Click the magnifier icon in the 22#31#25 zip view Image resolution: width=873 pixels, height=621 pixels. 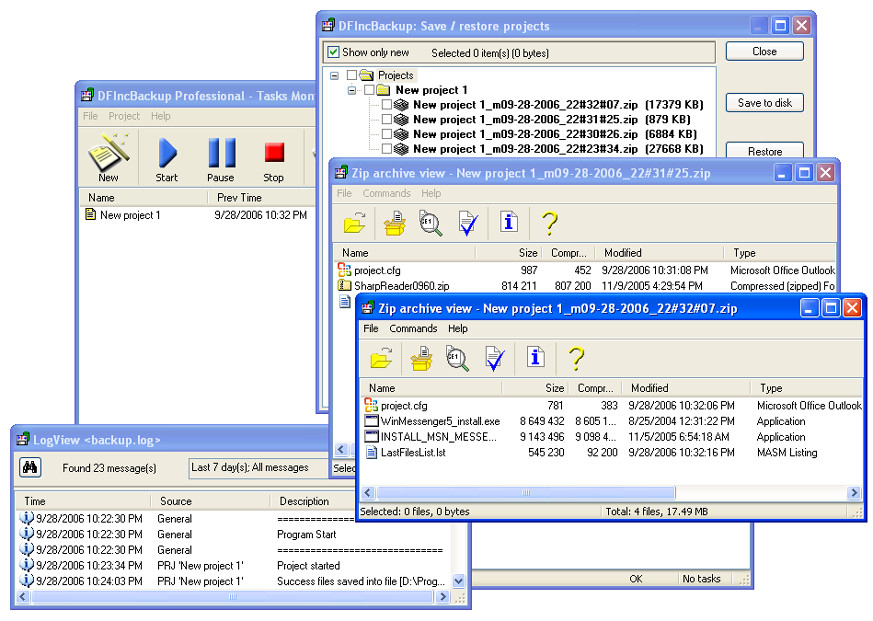click(x=430, y=223)
